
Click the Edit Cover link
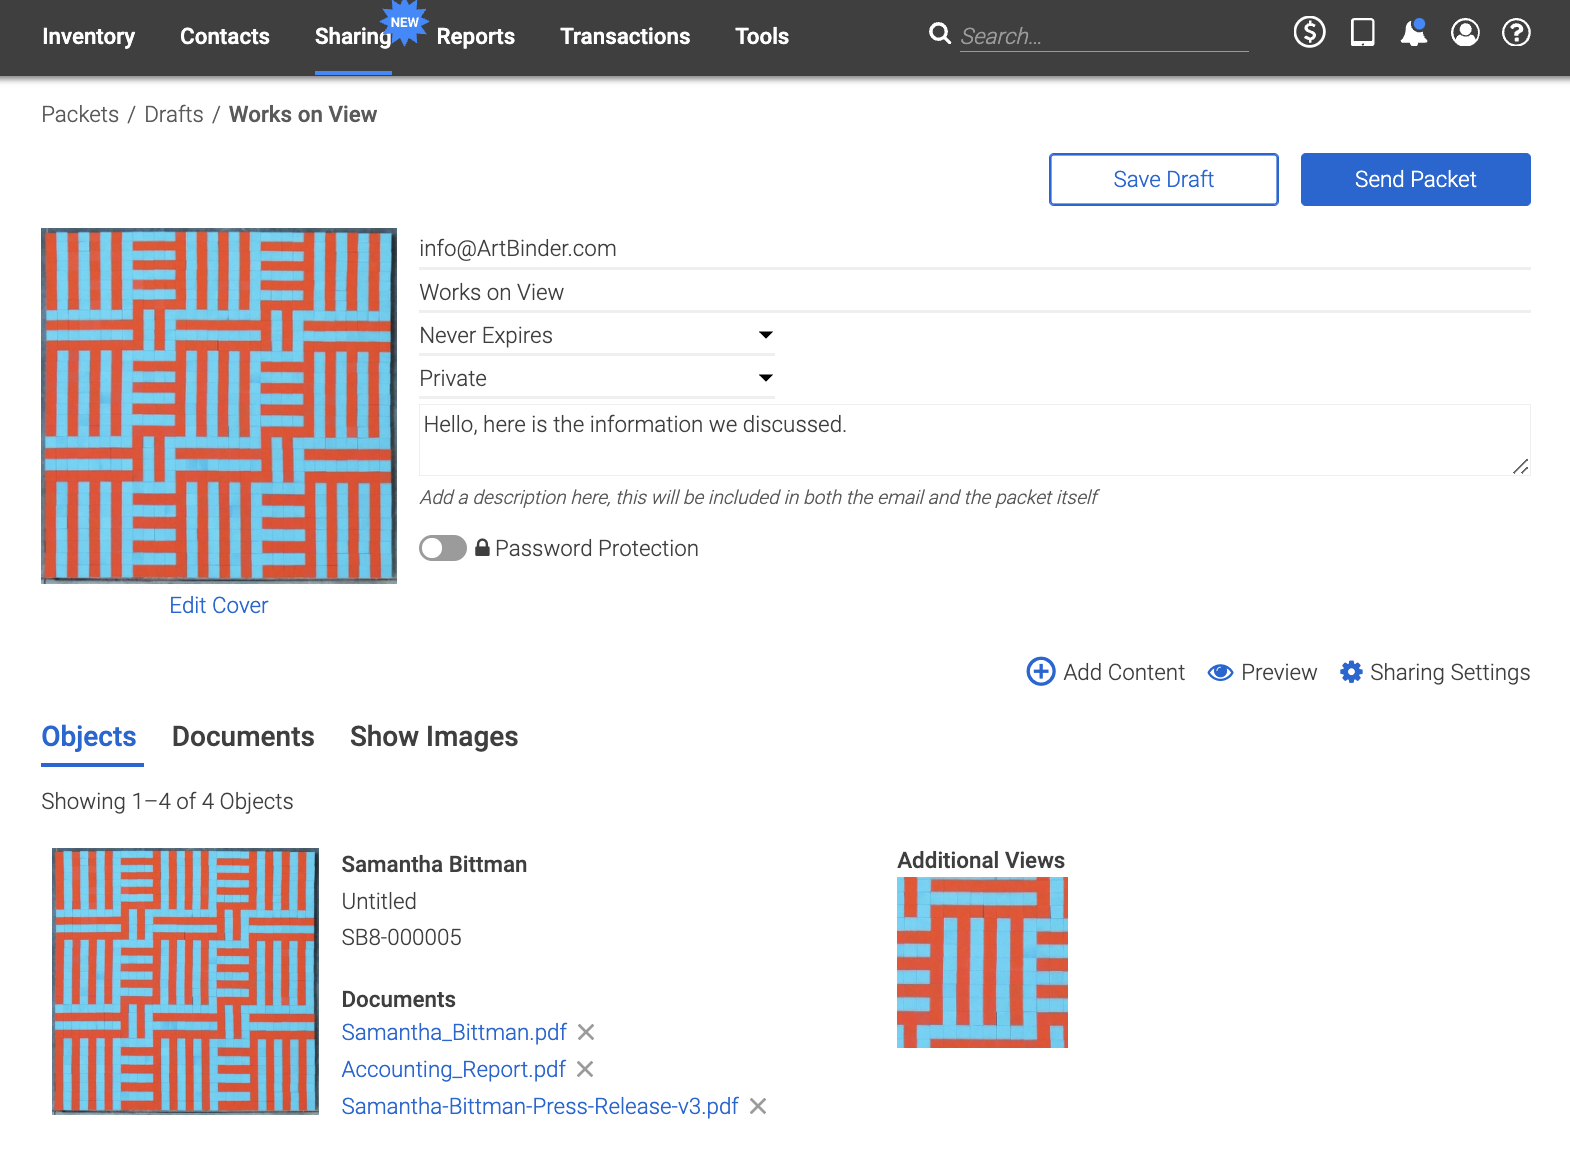pyautogui.click(x=219, y=605)
